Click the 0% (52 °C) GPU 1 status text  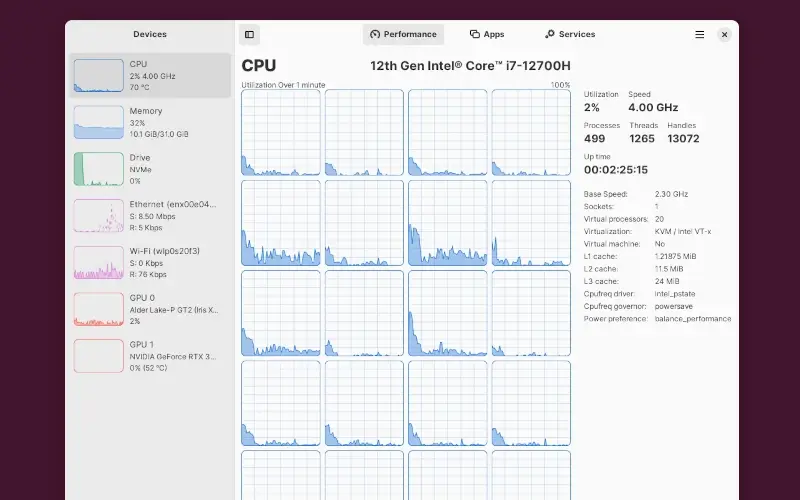pos(148,368)
